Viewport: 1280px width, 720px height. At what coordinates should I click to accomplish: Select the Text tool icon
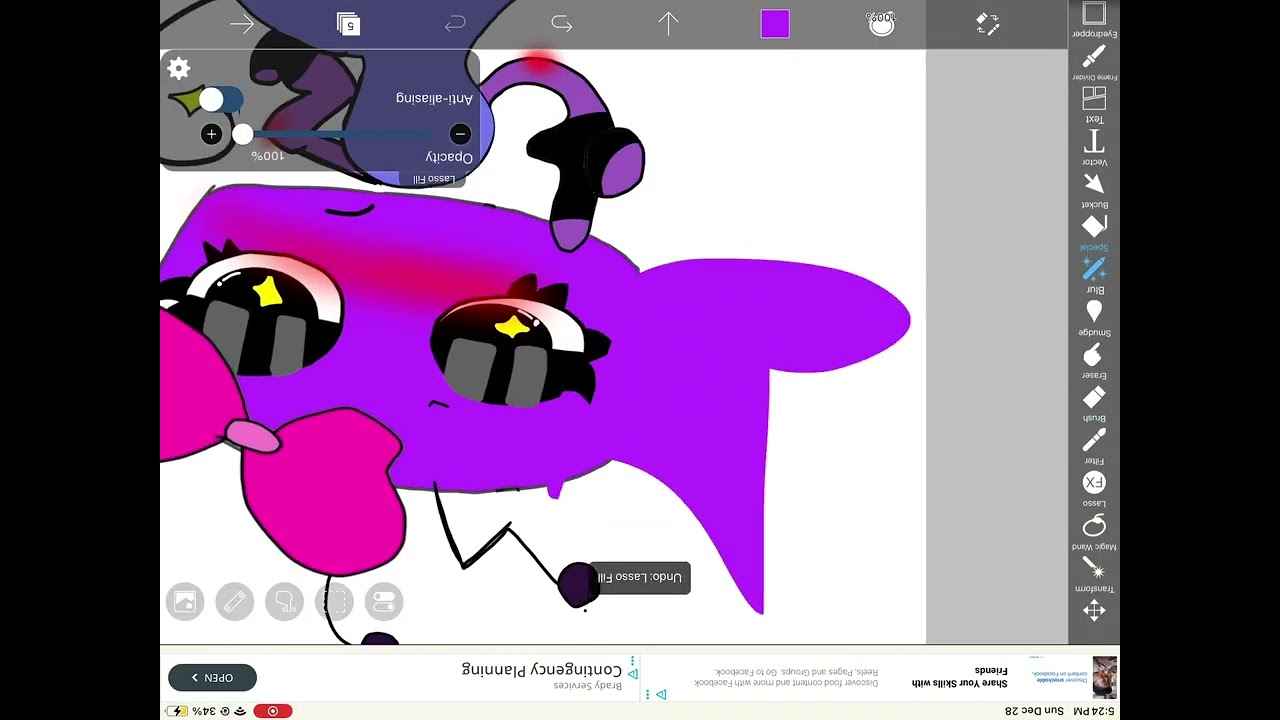[x=1094, y=141]
